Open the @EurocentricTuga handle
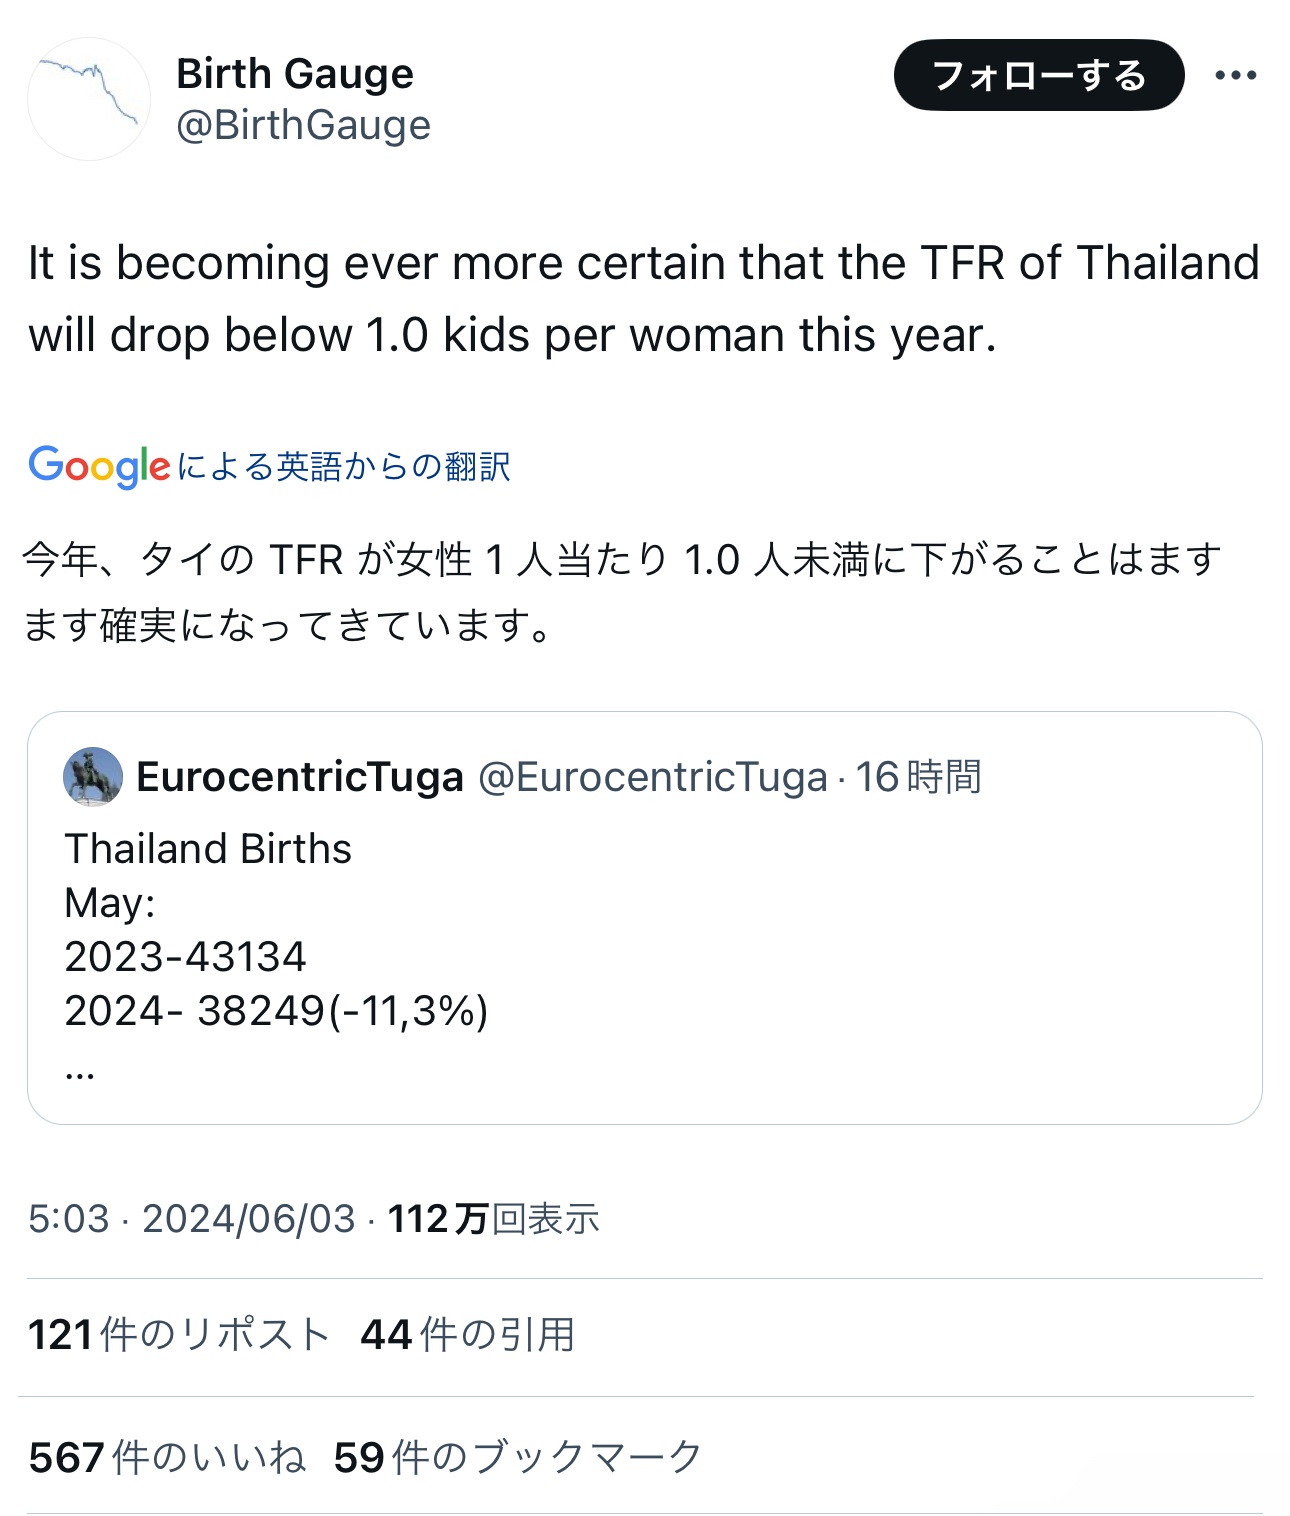This screenshot has width=1290, height=1516. [x=653, y=777]
